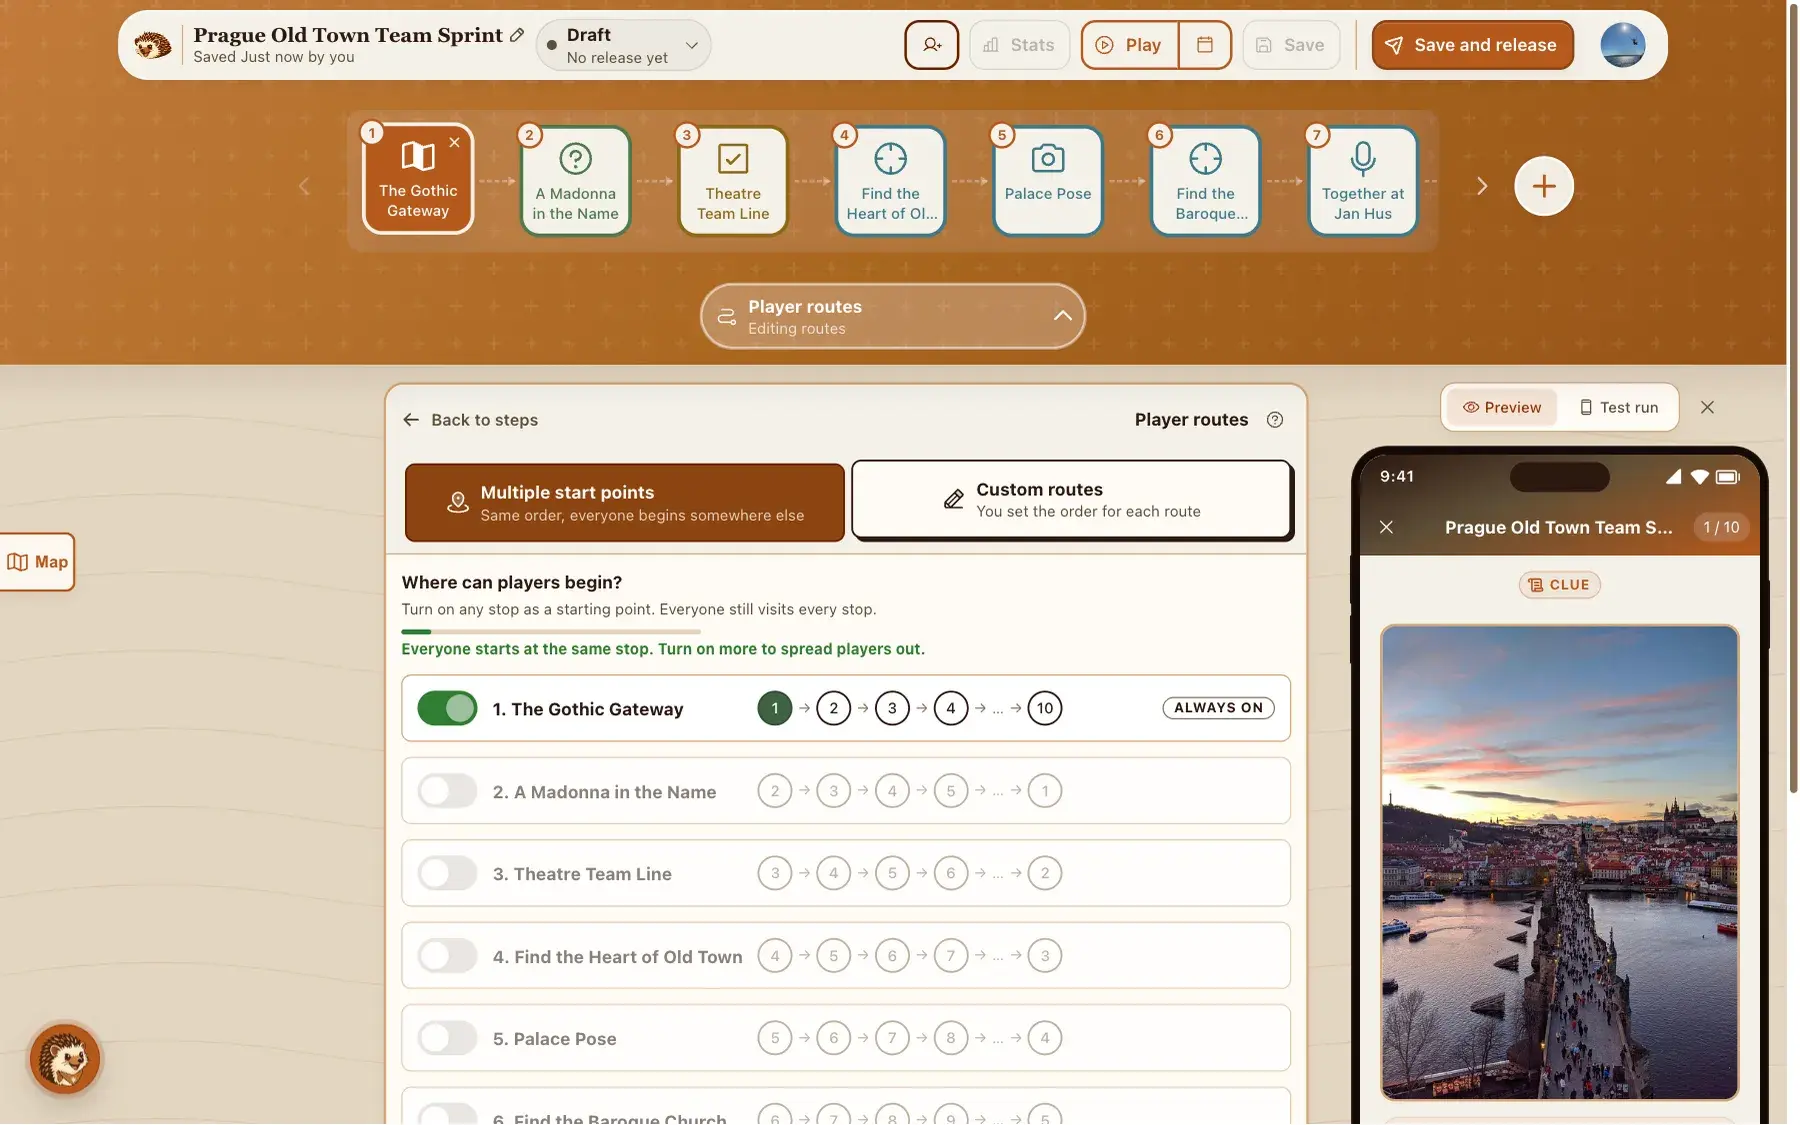The height and width of the screenshot is (1125, 1800).
Task: Open the invite collaborator icon button
Action: [931, 45]
